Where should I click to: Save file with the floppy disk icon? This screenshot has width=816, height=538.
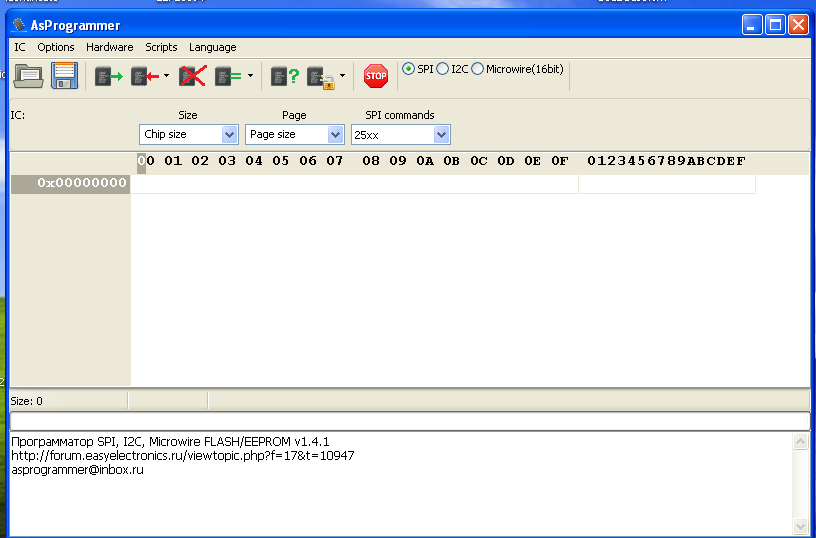pos(64,76)
